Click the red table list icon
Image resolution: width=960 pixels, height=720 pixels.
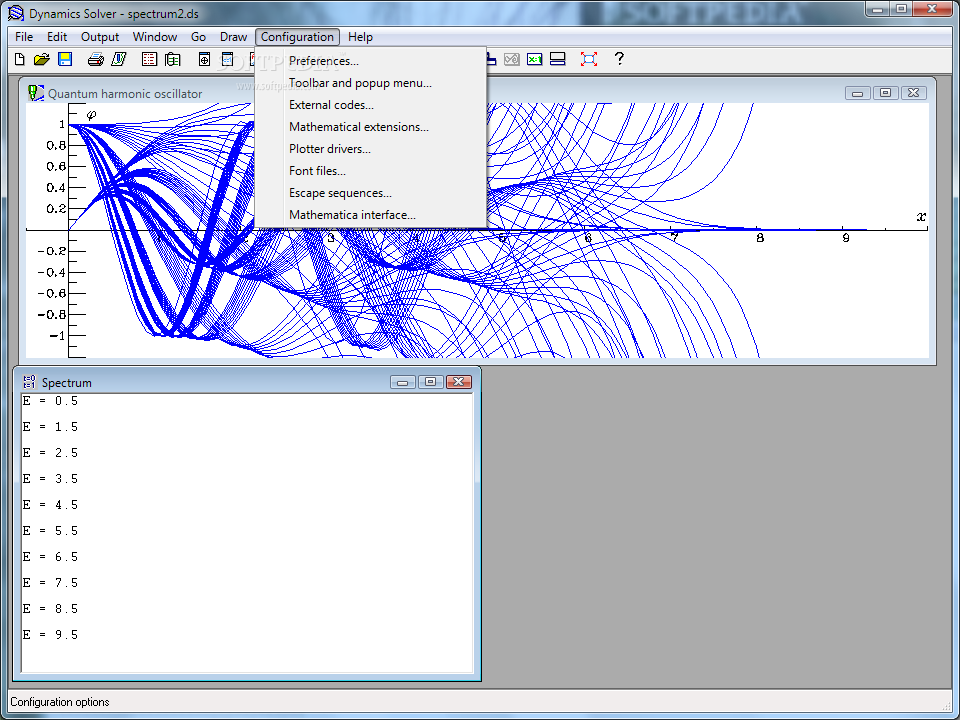click(x=149, y=59)
